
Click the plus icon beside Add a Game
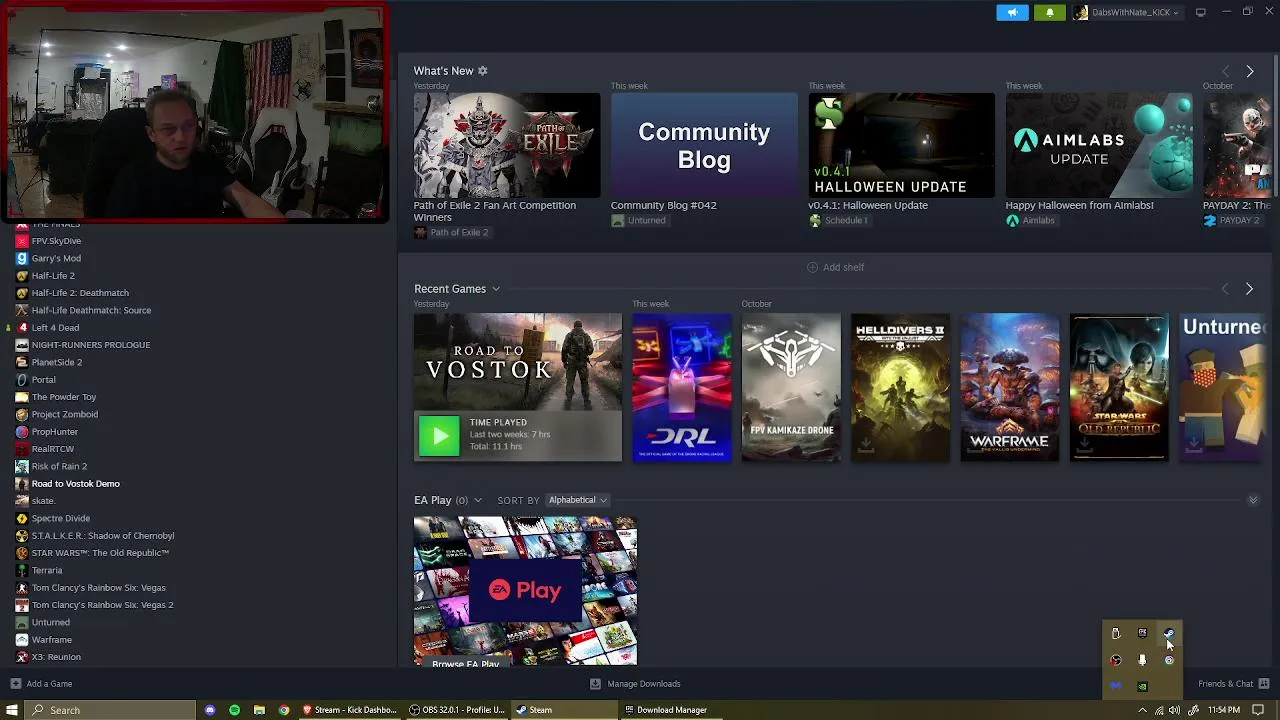(15, 684)
